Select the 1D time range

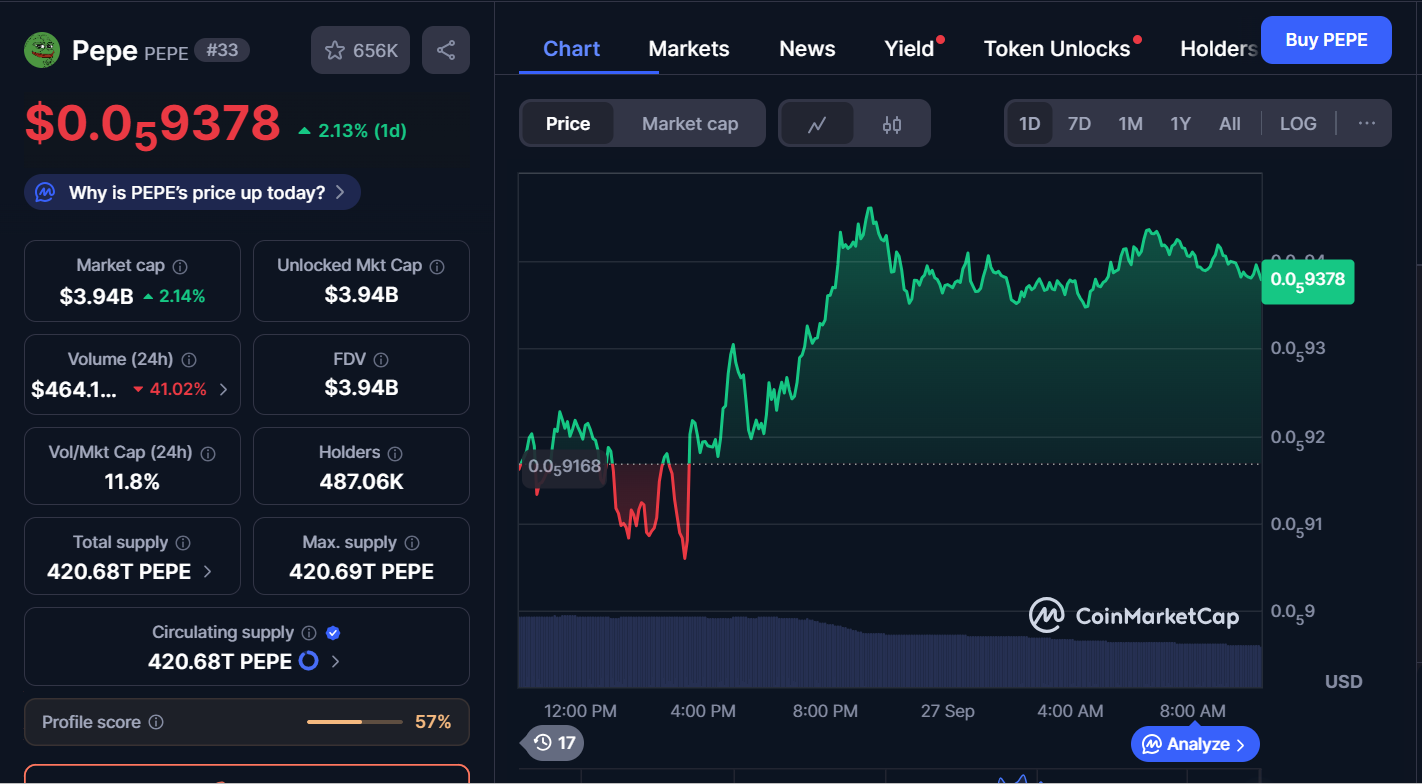(1030, 124)
